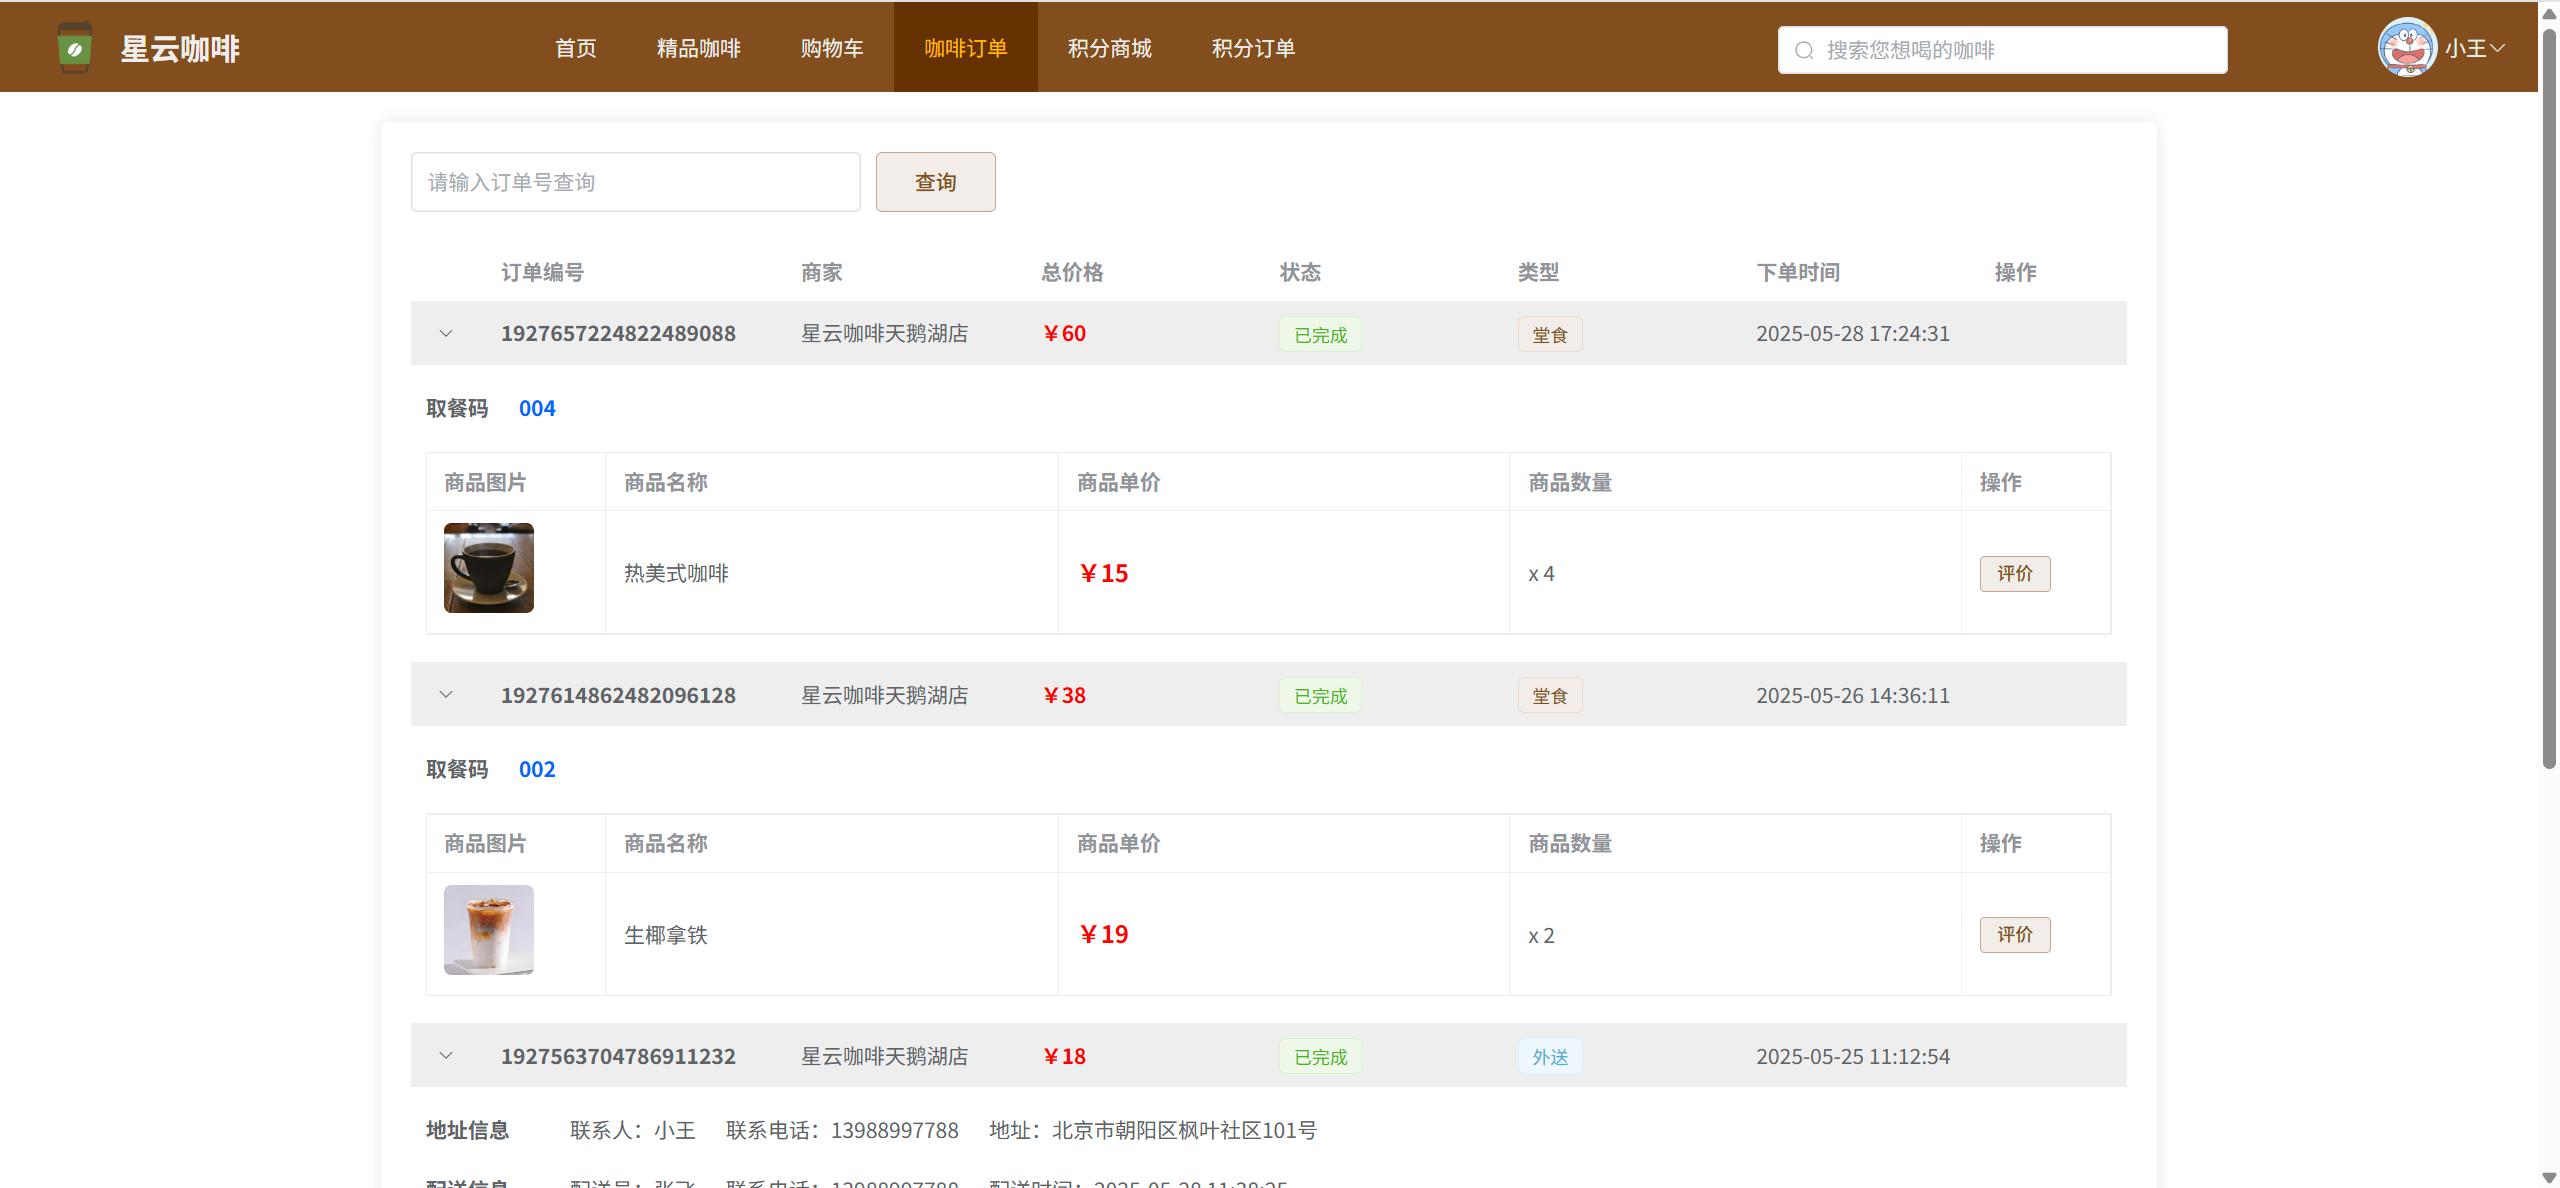The width and height of the screenshot is (2560, 1188).
Task: Go to the 首页 nav tab
Action: click(x=576, y=48)
